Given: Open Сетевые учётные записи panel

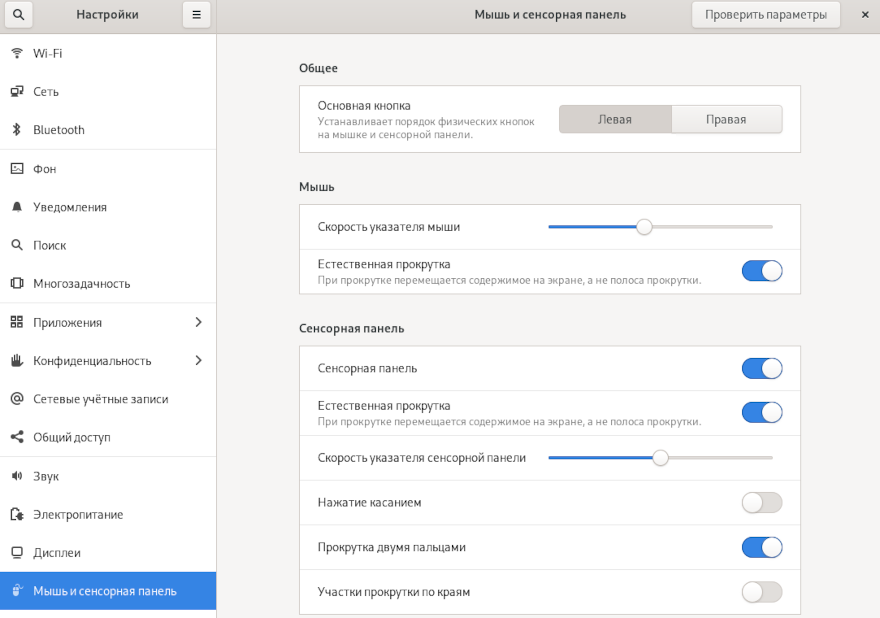Looking at the screenshot, I should click(x=100, y=399).
